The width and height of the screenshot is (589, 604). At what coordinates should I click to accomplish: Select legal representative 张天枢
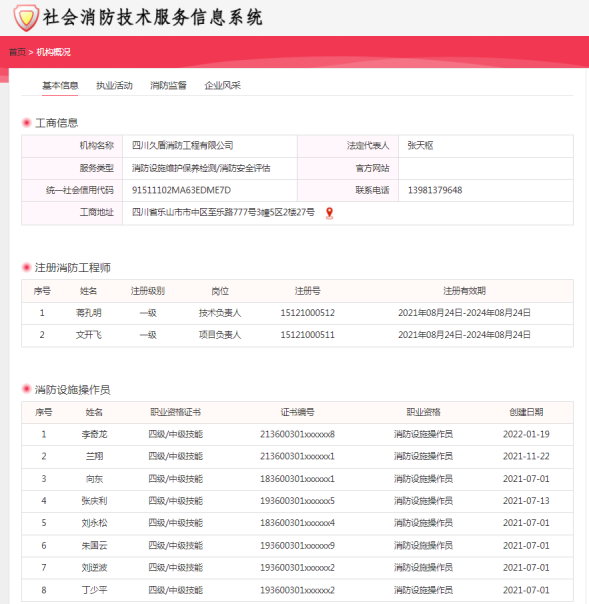[x=420, y=146]
